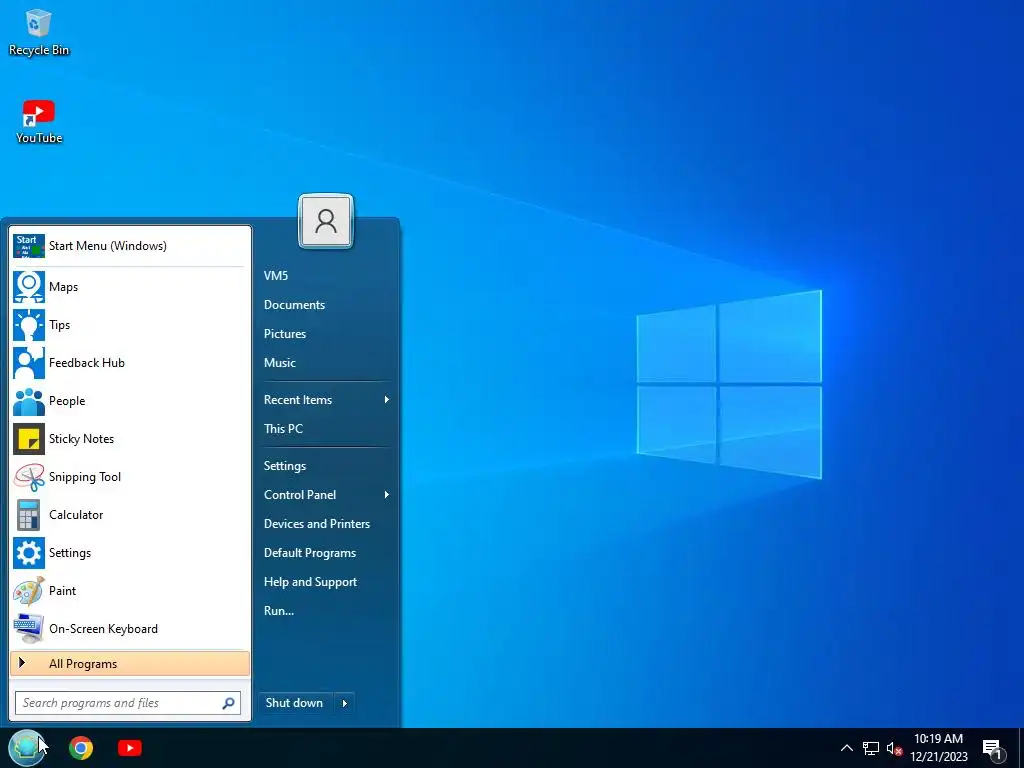
Task: Open the Recycle Bin desktop icon
Action: point(39,33)
